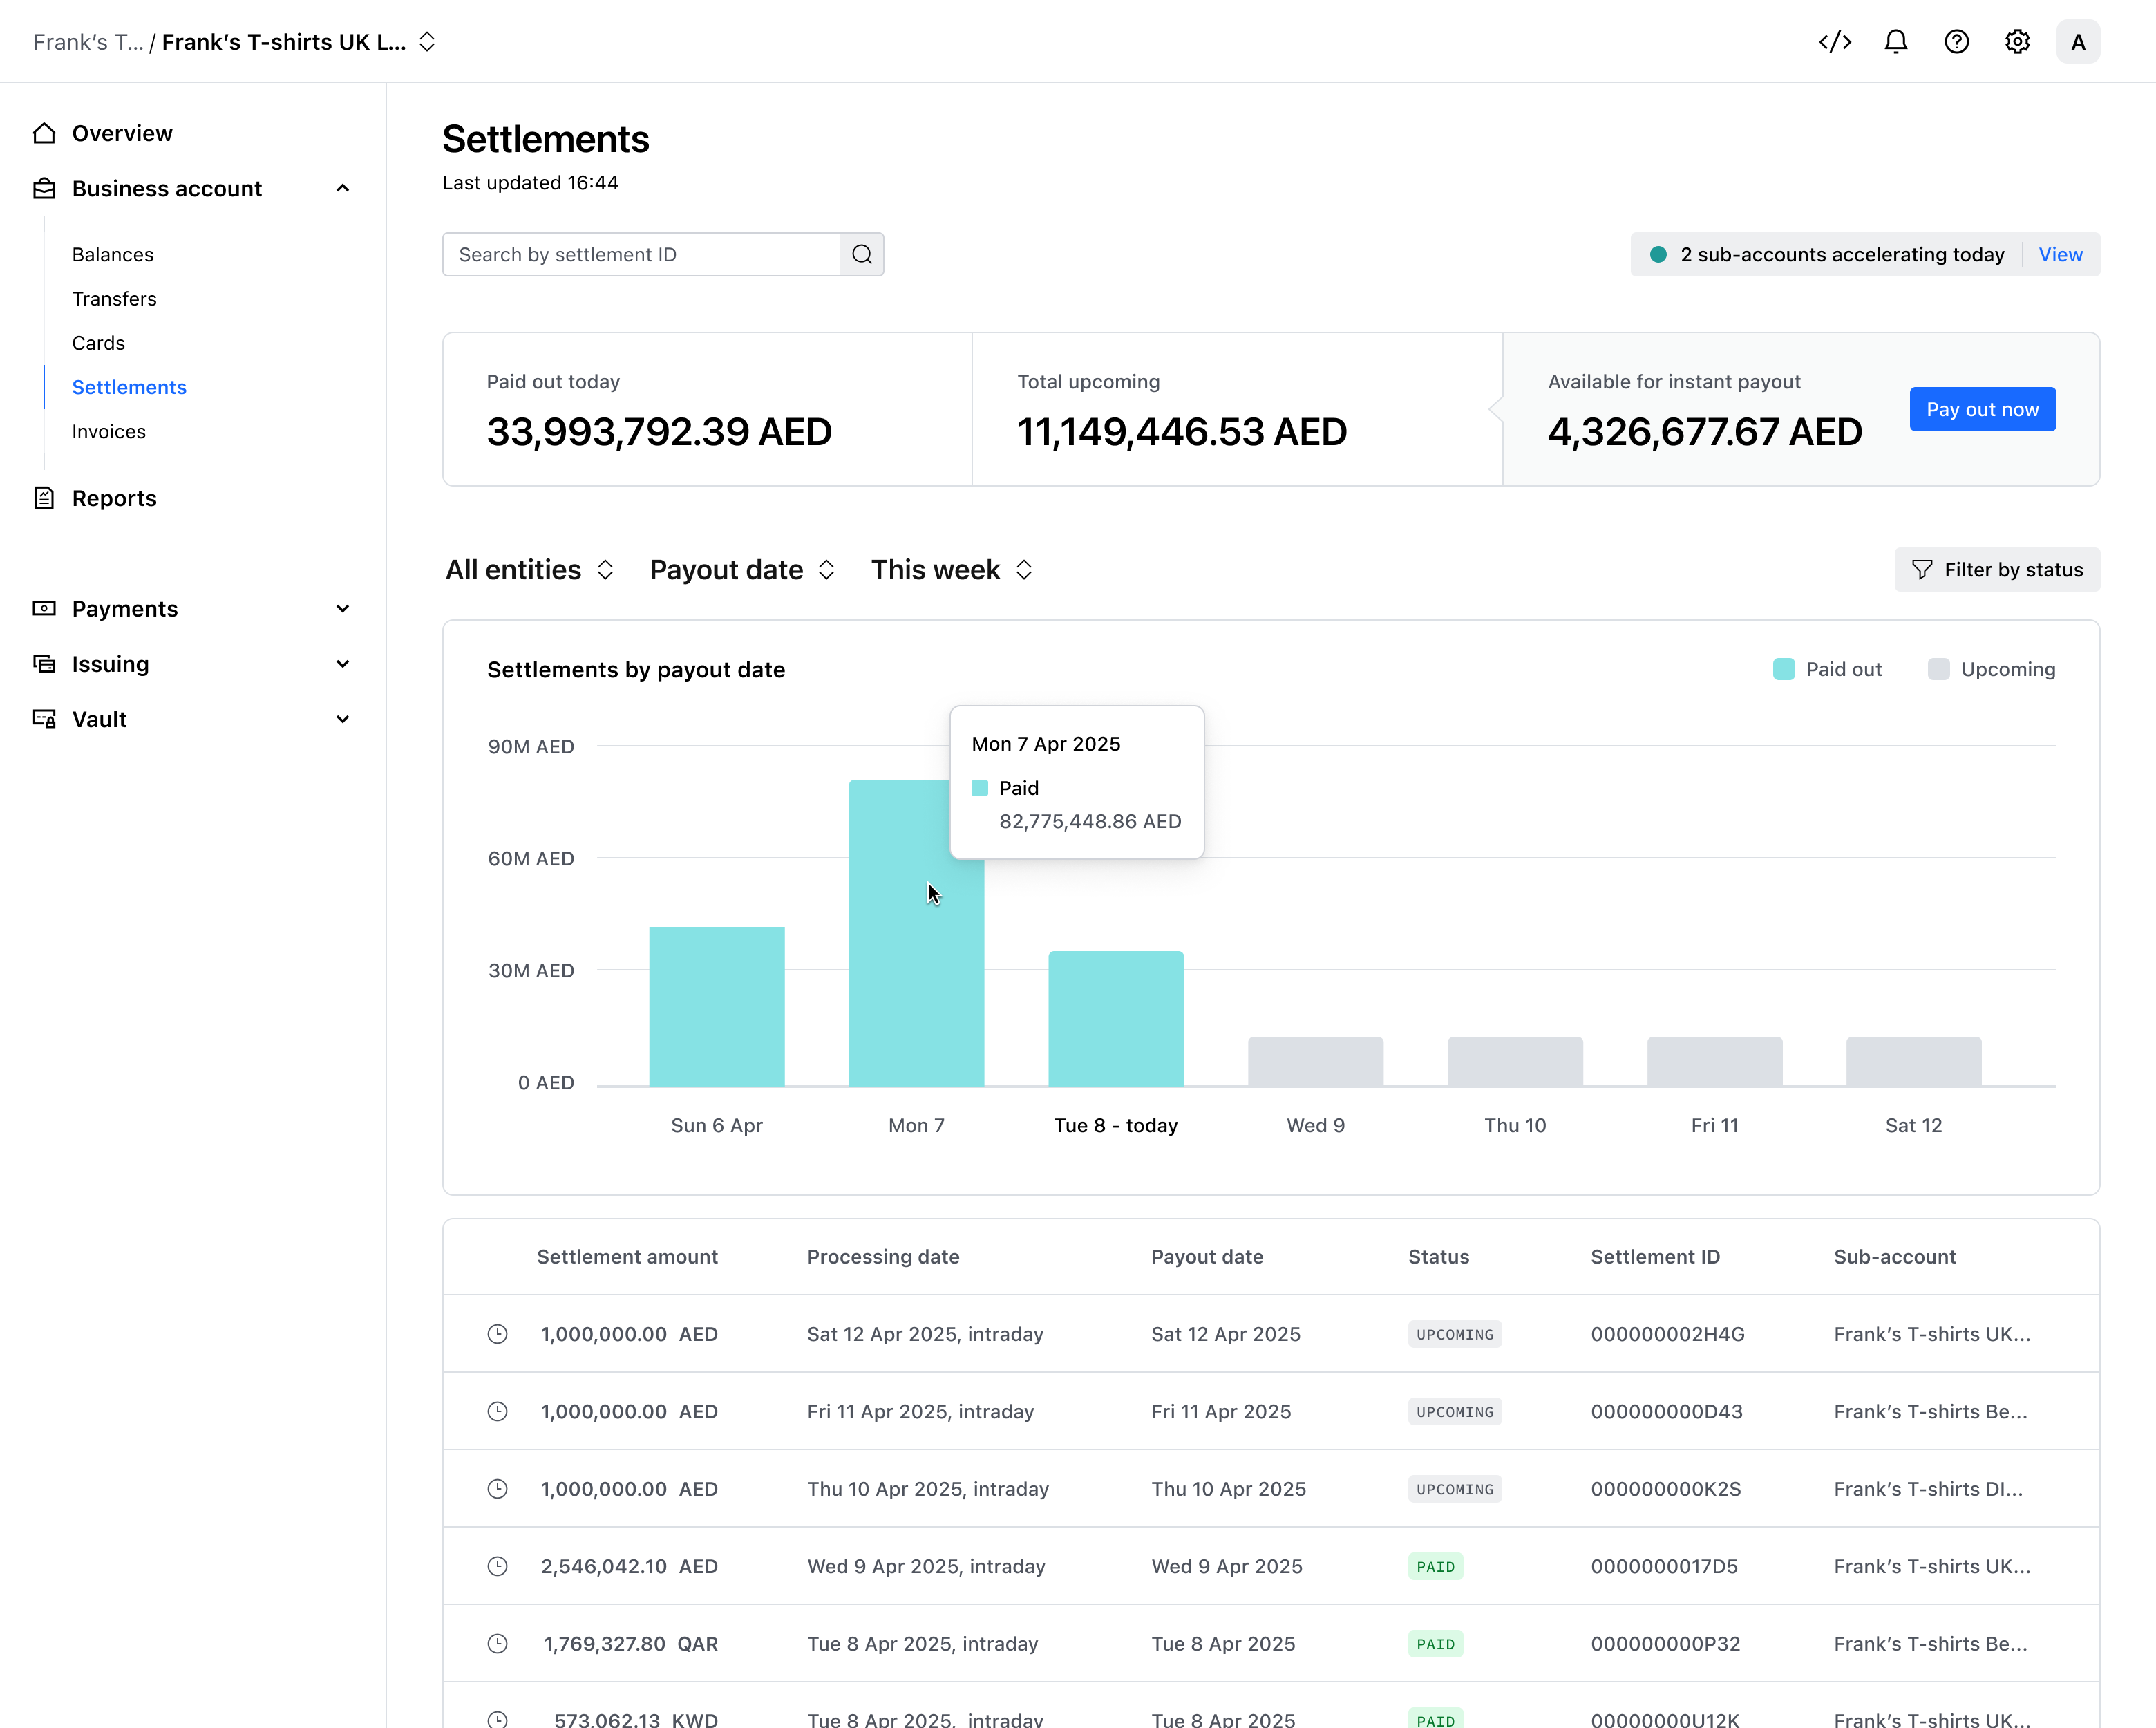Open the All entities dropdown
The image size is (2156, 1728).
(530, 570)
